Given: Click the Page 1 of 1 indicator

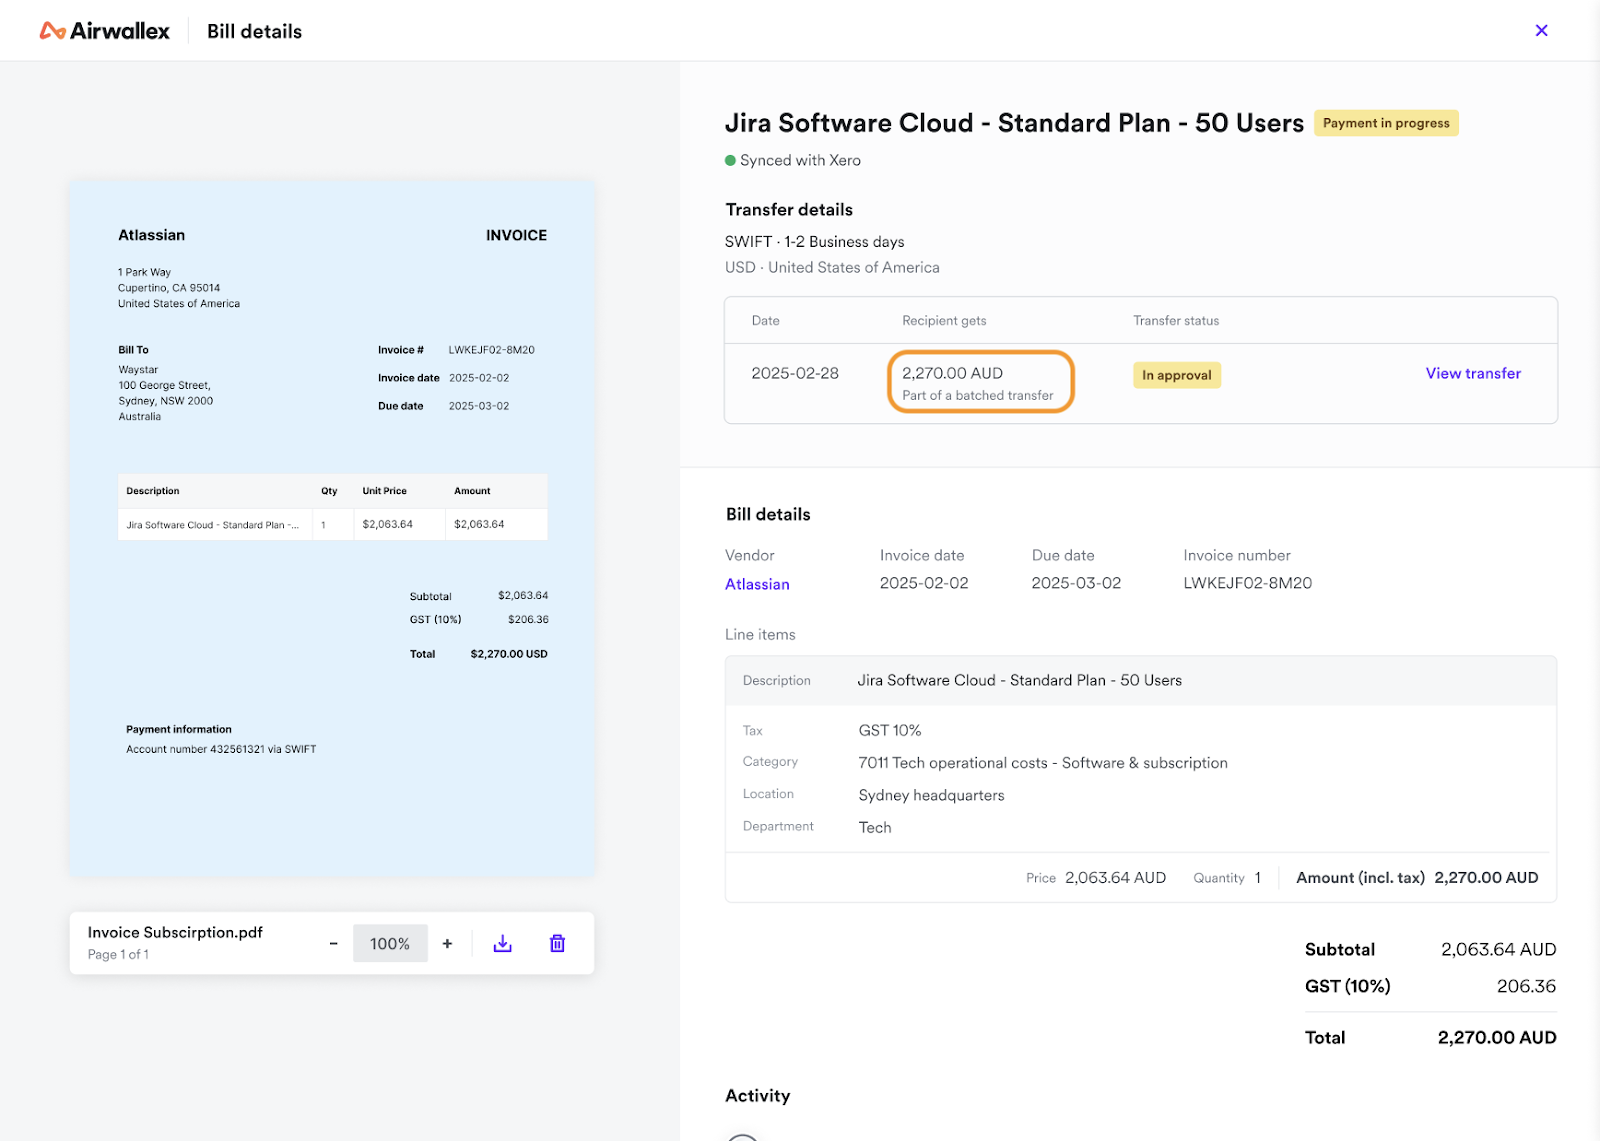Looking at the screenshot, I should click(x=118, y=955).
